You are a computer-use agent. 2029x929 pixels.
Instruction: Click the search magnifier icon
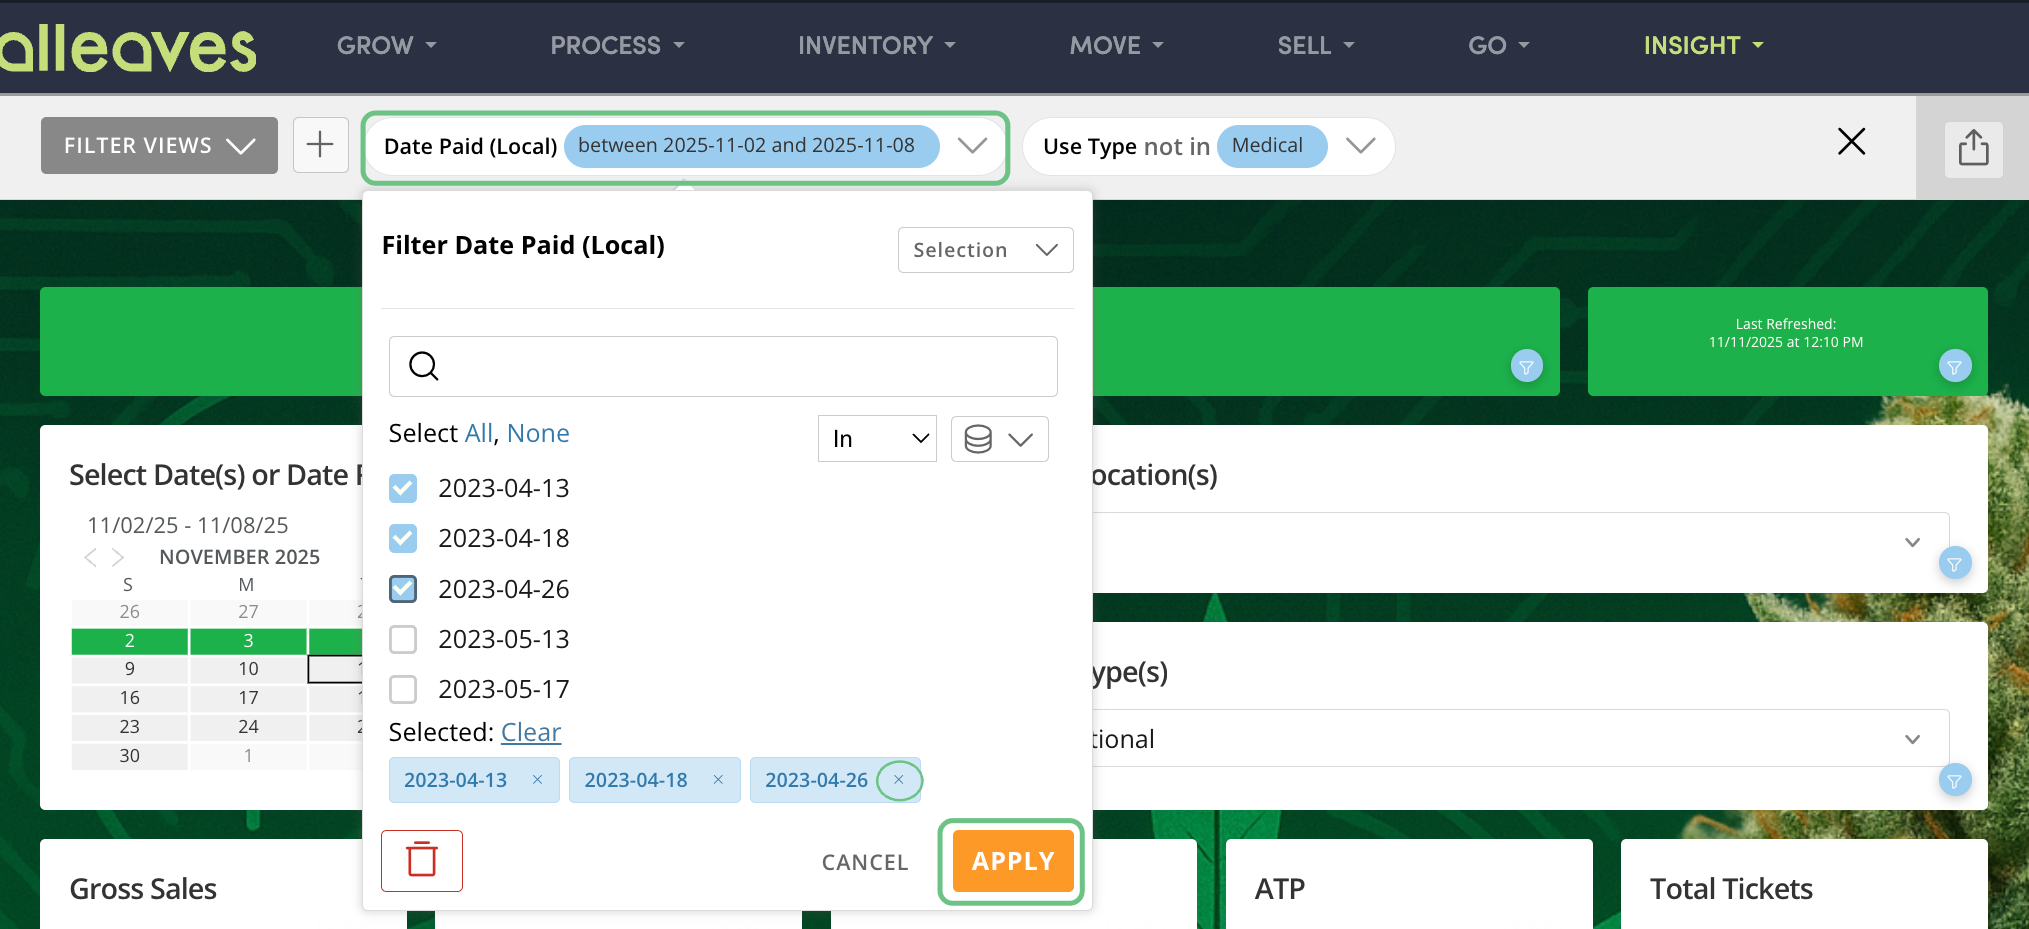pos(424,366)
